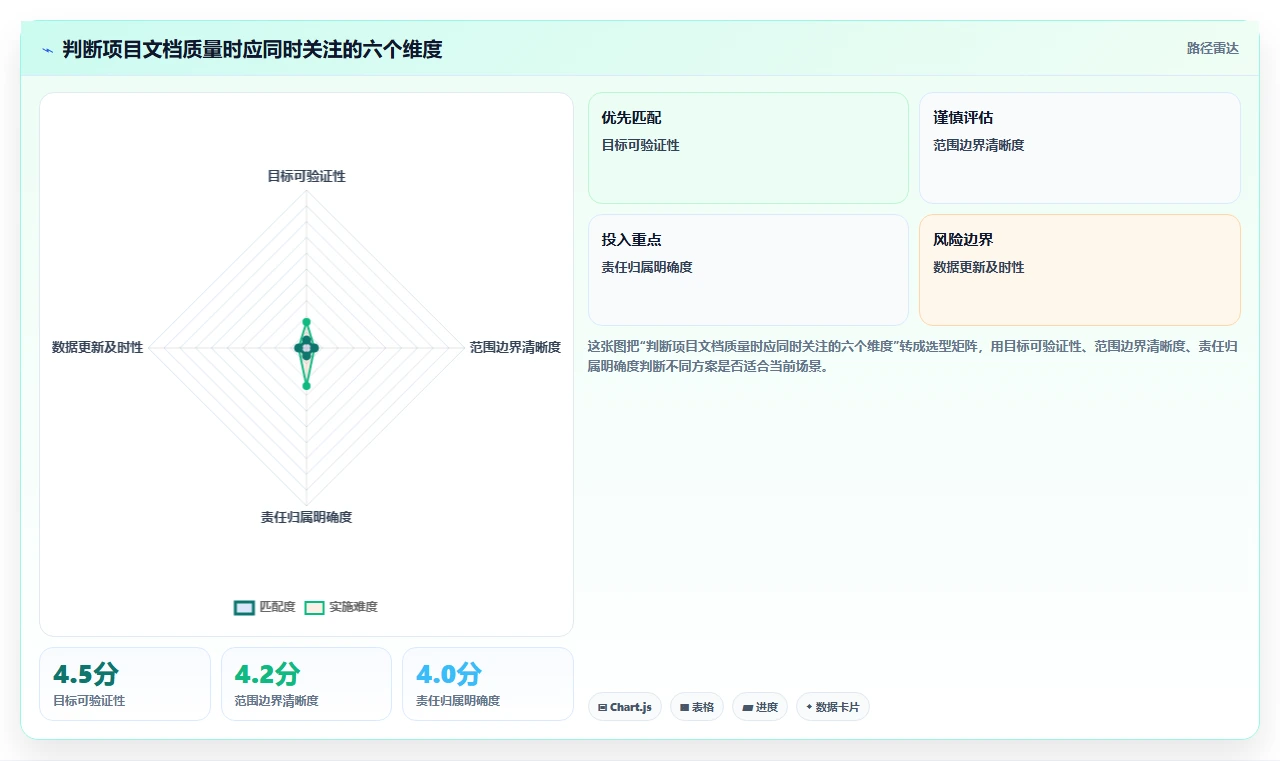Click the 数据更新及时性 radar axis label

(x=97, y=347)
